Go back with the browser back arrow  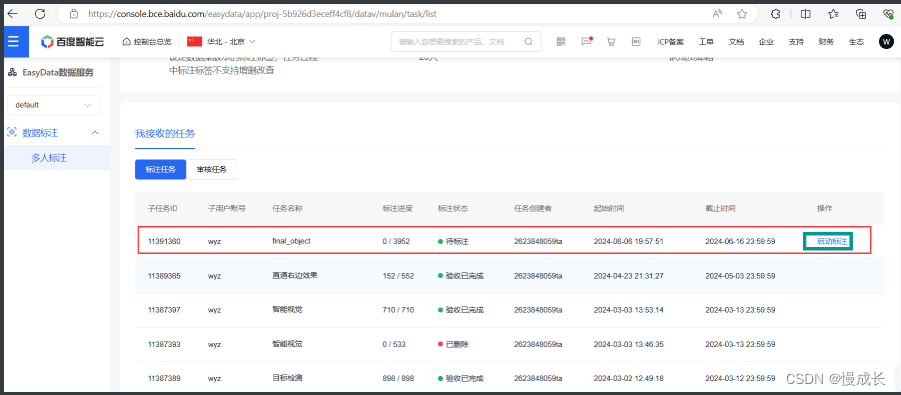[12, 14]
